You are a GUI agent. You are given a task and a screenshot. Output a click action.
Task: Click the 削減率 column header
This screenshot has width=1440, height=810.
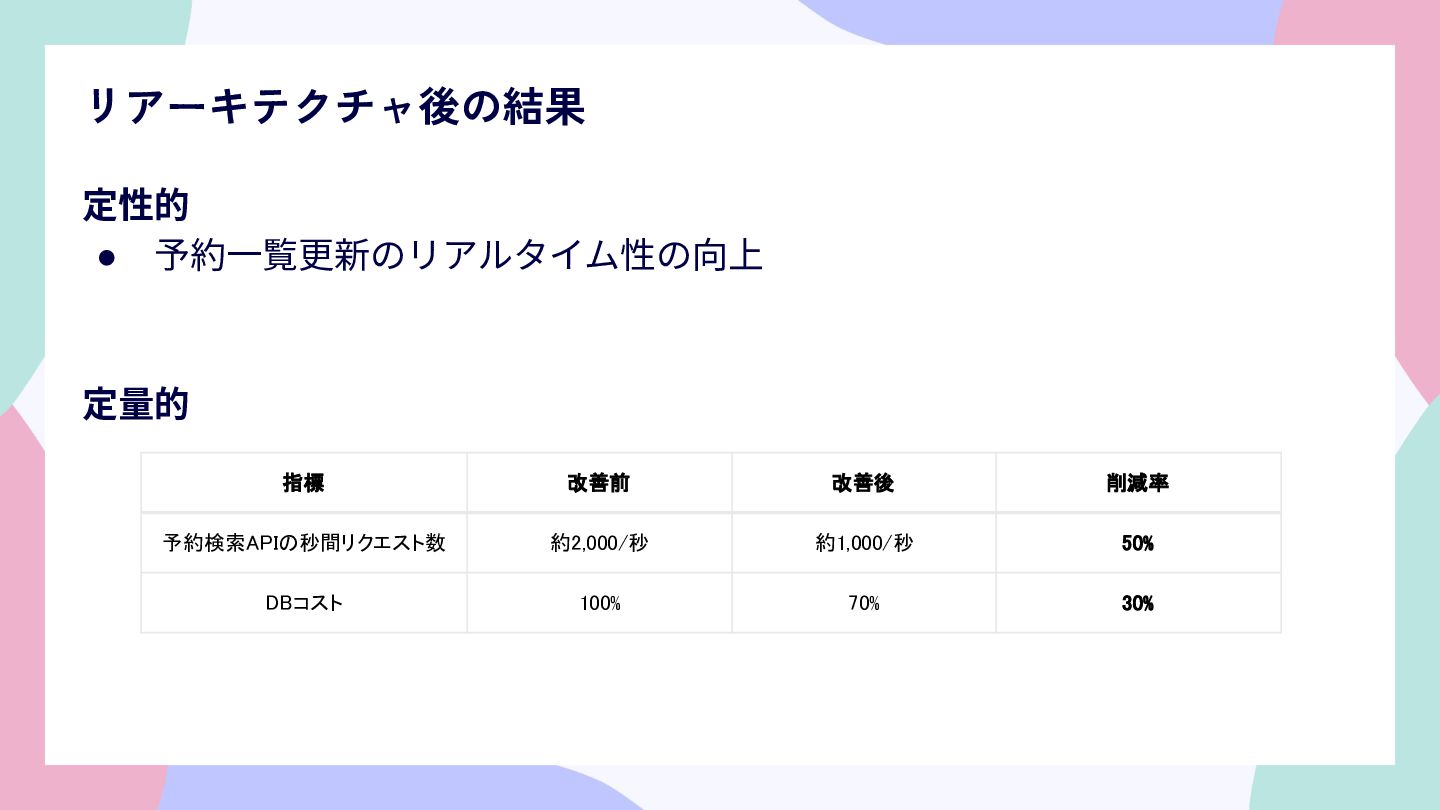1138,483
